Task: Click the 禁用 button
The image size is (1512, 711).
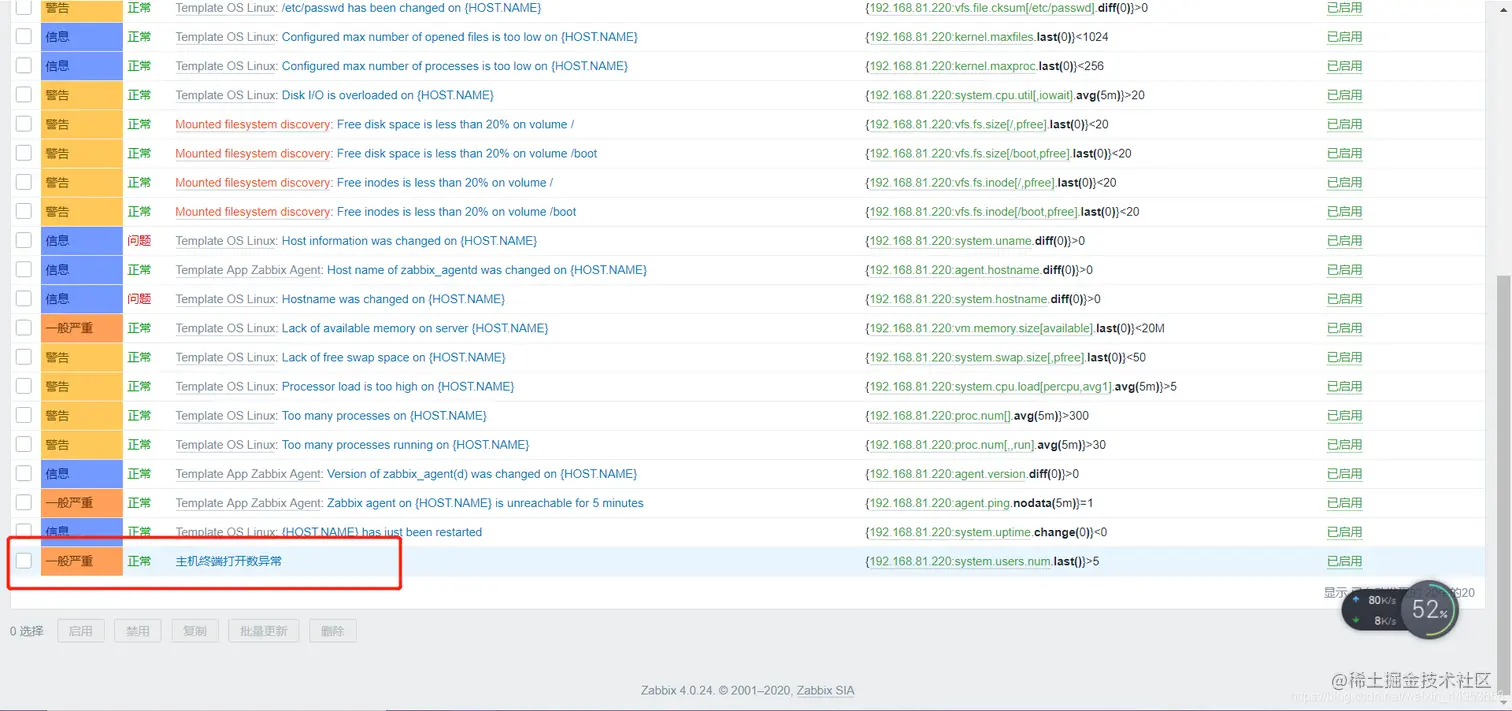Action: pyautogui.click(x=138, y=631)
